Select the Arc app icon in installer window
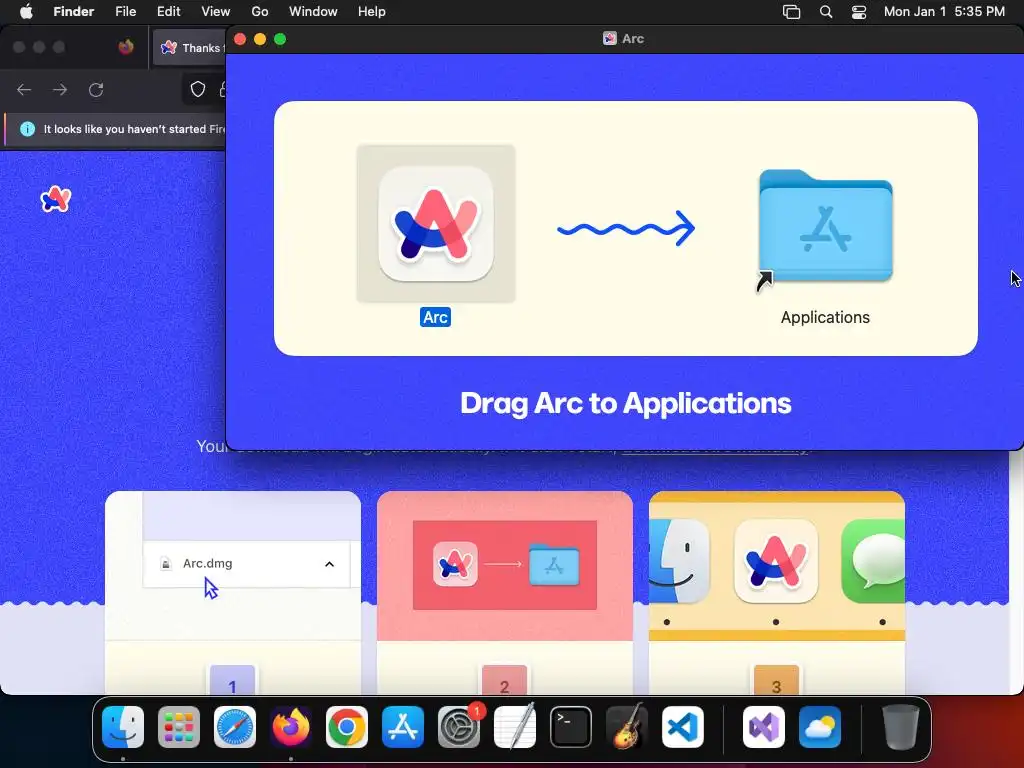The width and height of the screenshot is (1024, 768). tap(436, 223)
